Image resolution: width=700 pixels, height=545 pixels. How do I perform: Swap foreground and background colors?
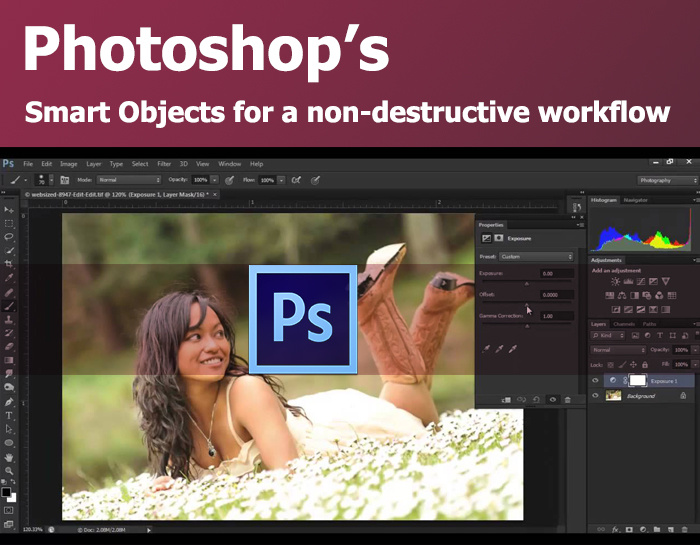click(13, 482)
